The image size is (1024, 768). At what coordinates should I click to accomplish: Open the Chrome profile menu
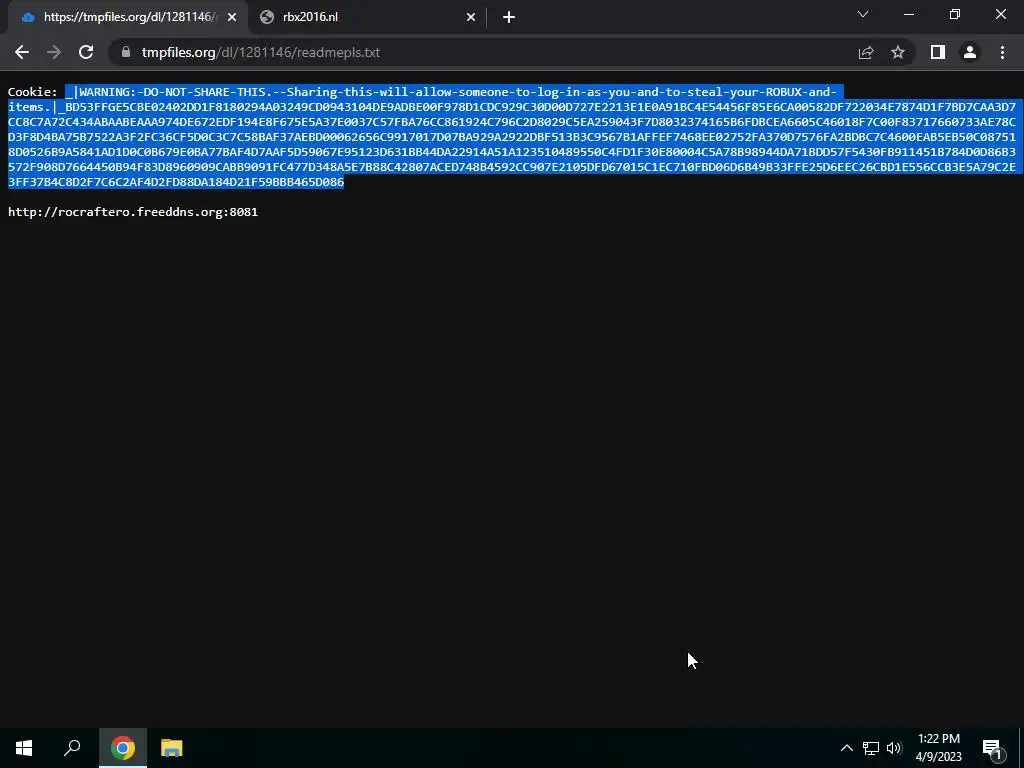970,52
